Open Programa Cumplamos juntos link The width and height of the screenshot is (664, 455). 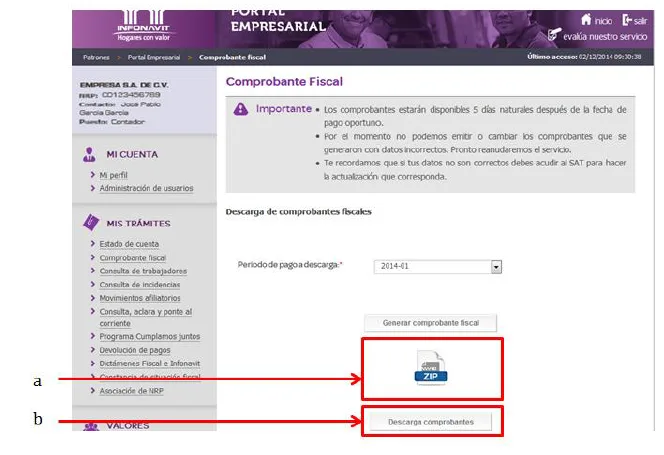point(150,336)
